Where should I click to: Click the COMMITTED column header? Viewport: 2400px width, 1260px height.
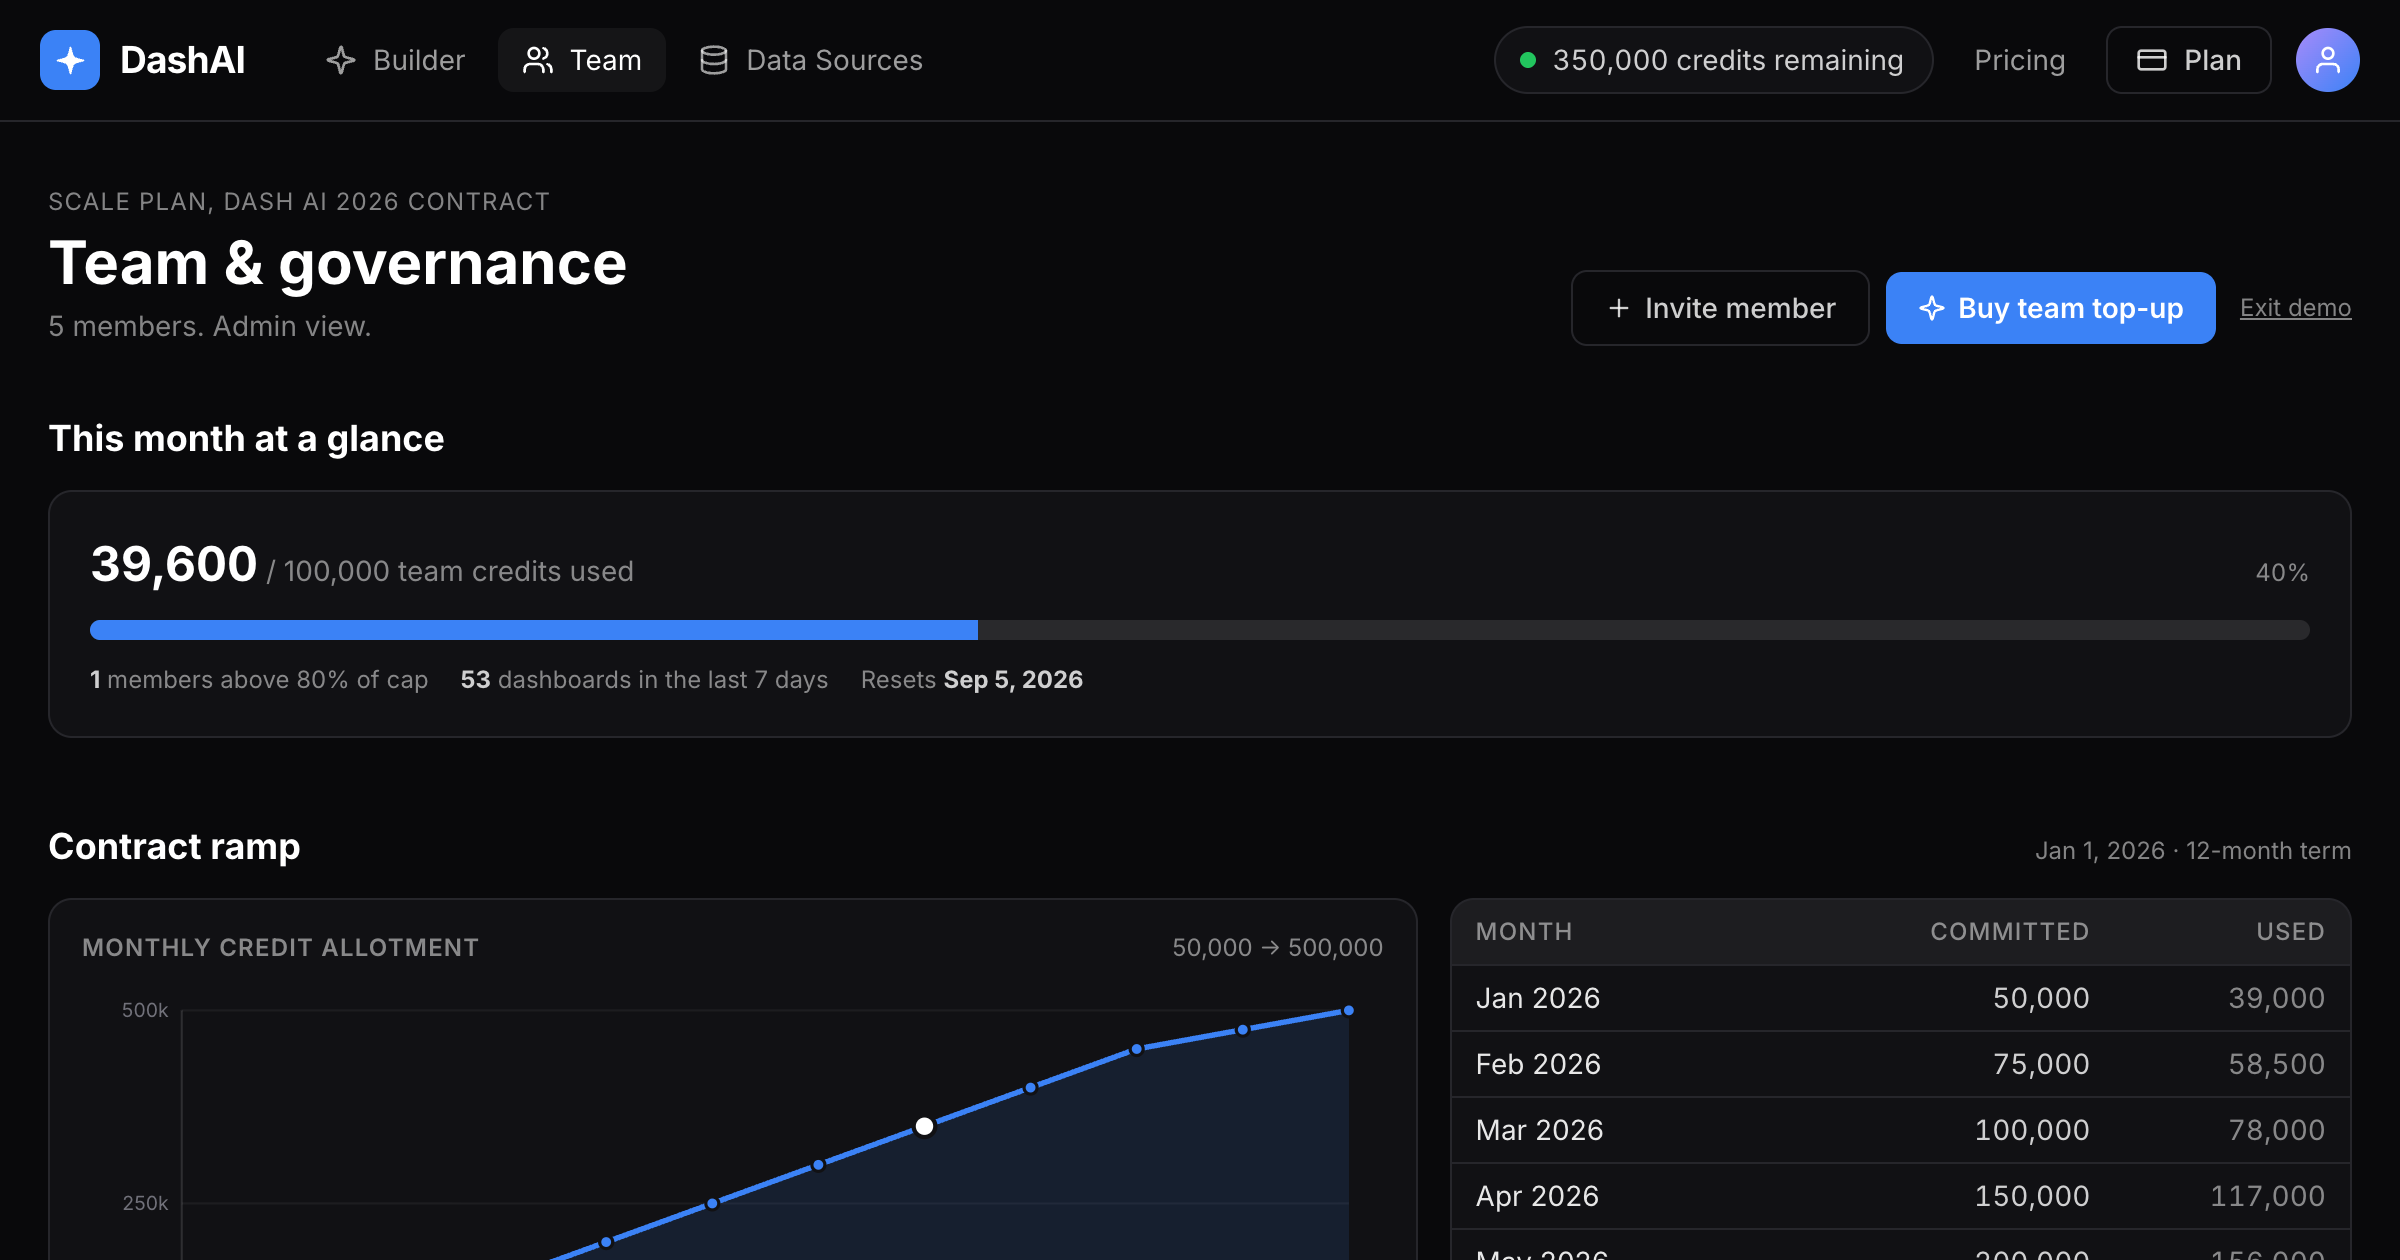[x=2009, y=932]
